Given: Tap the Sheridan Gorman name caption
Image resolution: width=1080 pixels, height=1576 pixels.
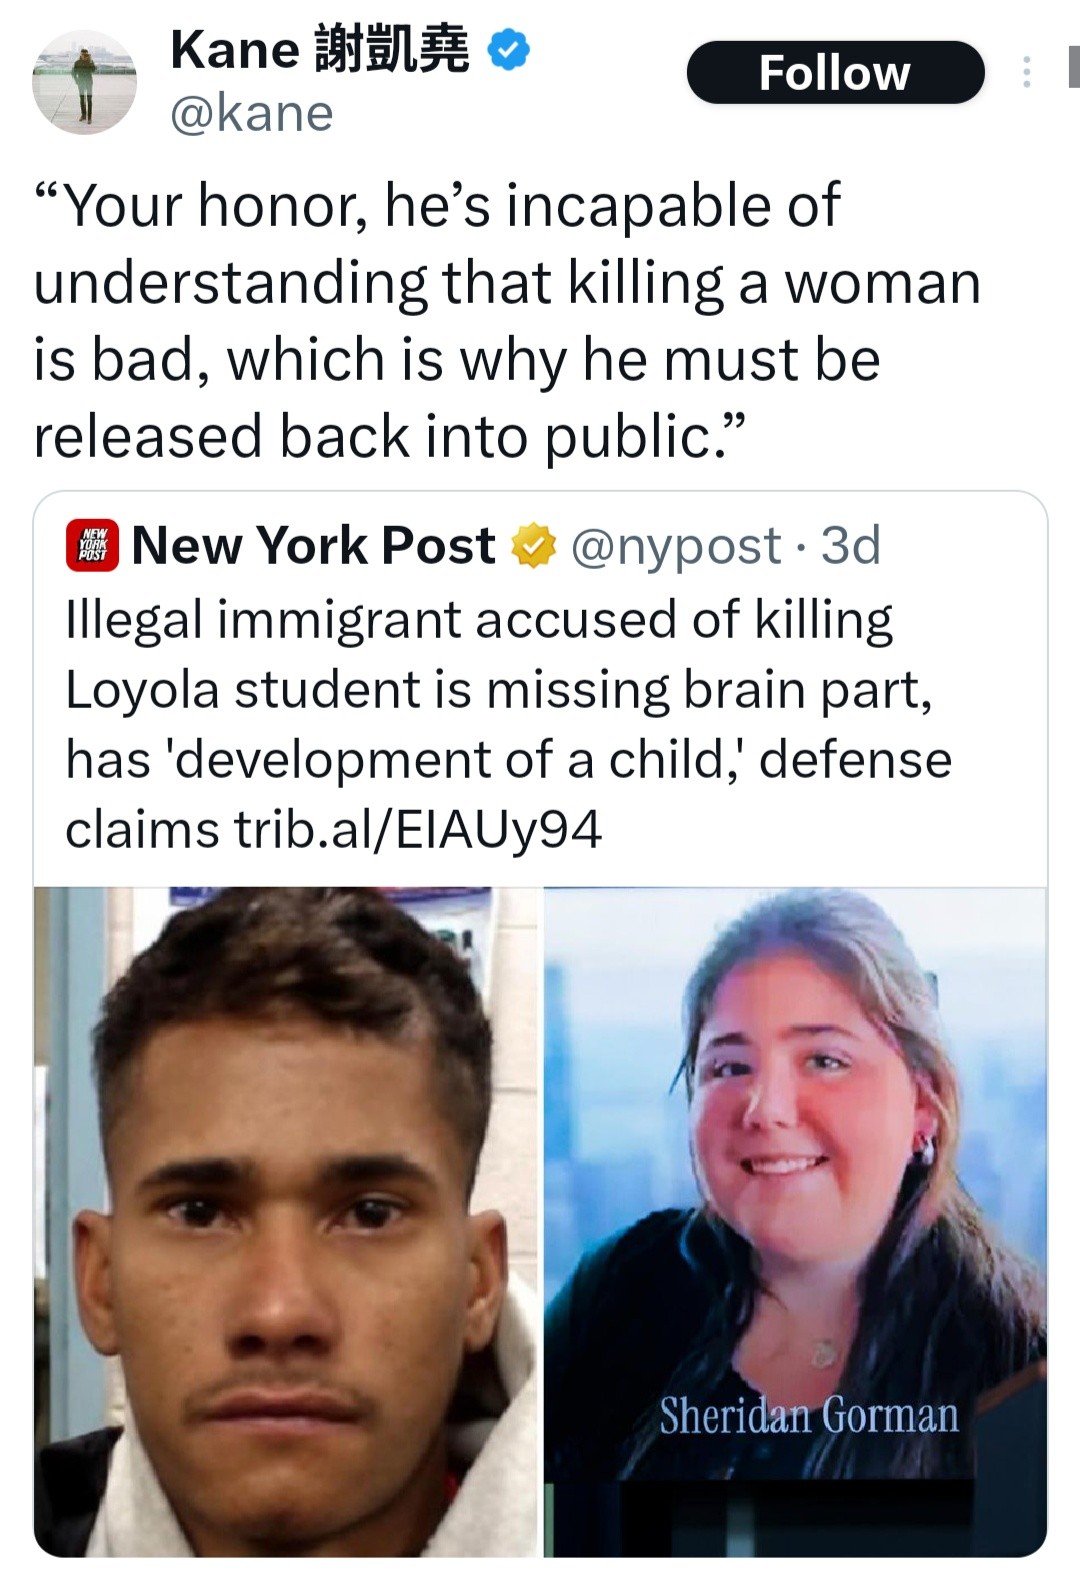Looking at the screenshot, I should point(809,1415).
